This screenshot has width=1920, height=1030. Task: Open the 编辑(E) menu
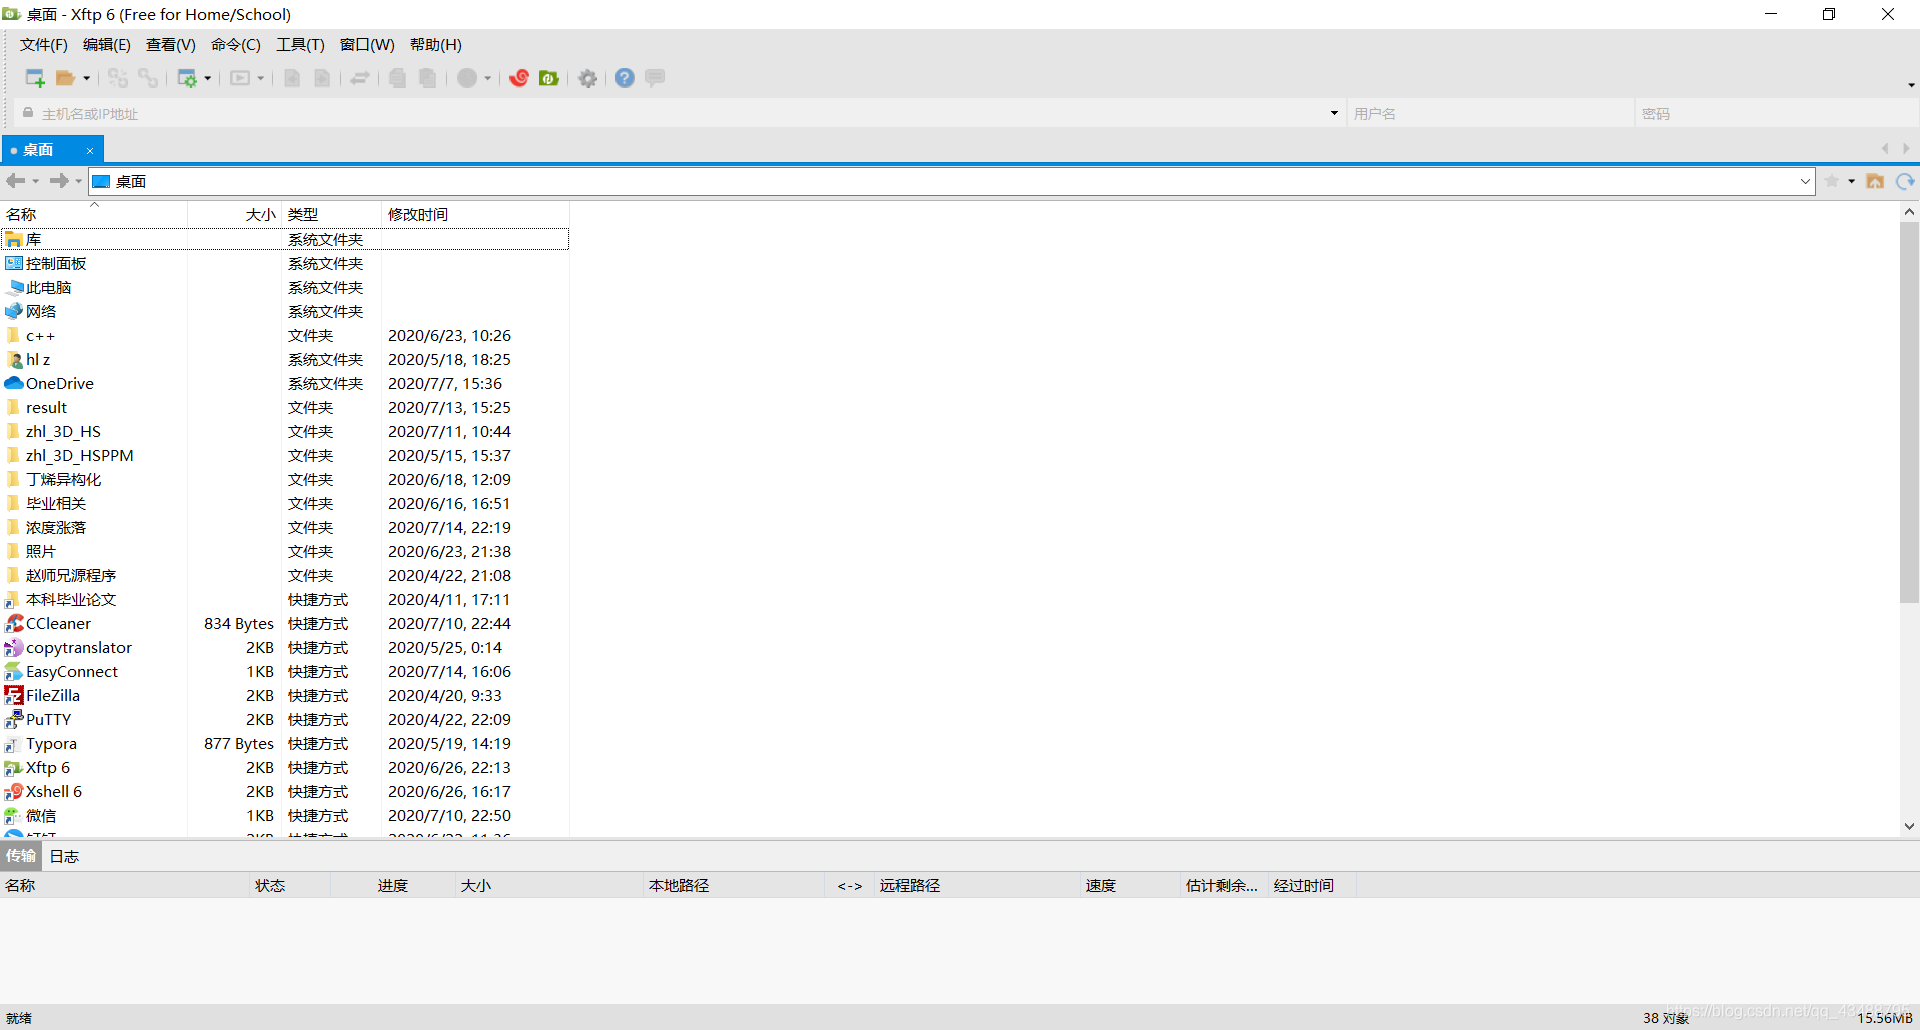coord(107,45)
